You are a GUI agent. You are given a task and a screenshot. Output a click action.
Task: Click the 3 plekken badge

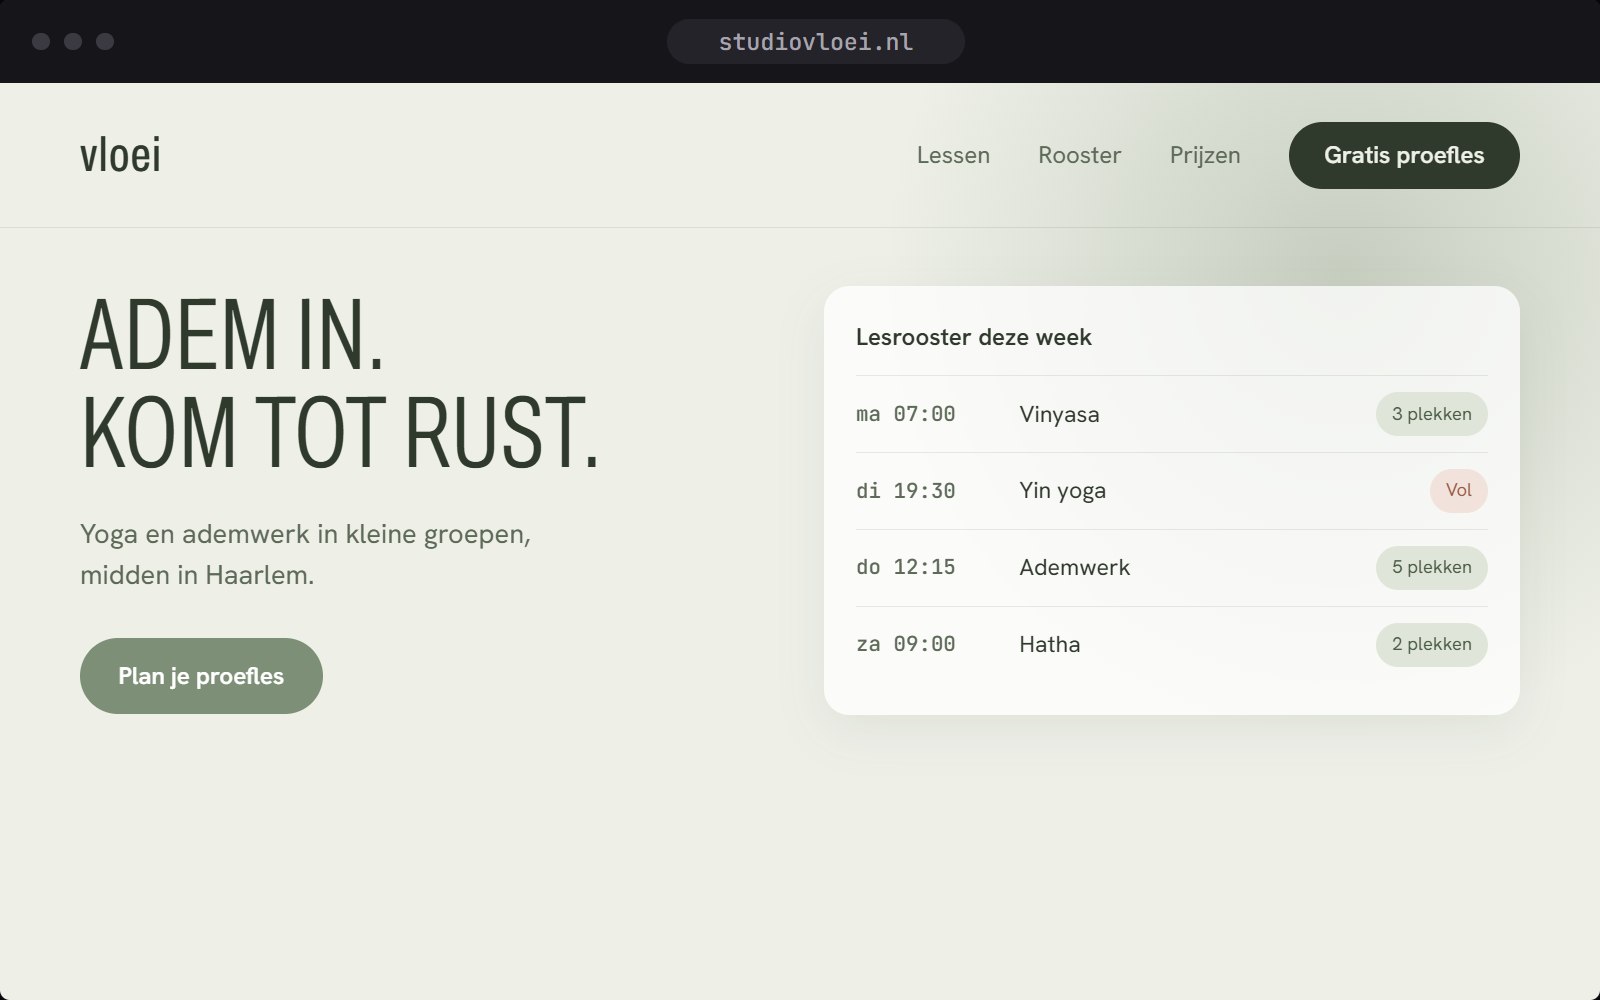click(1431, 414)
